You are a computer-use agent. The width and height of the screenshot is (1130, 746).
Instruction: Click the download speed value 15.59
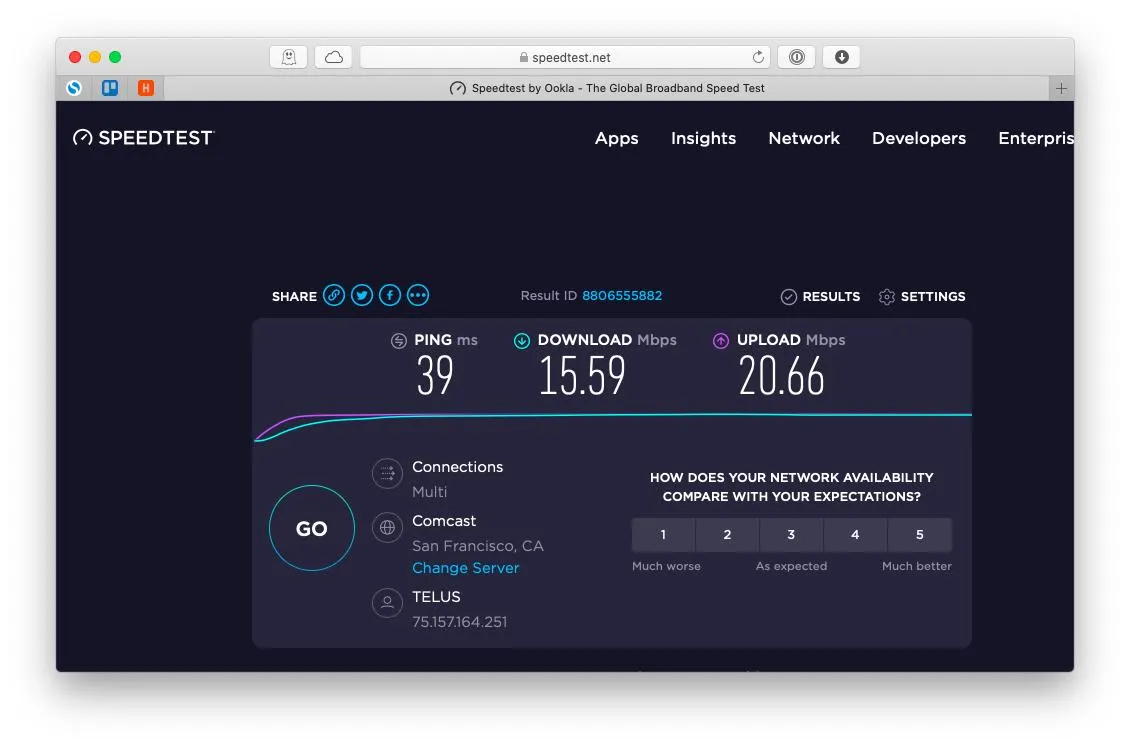click(x=582, y=376)
